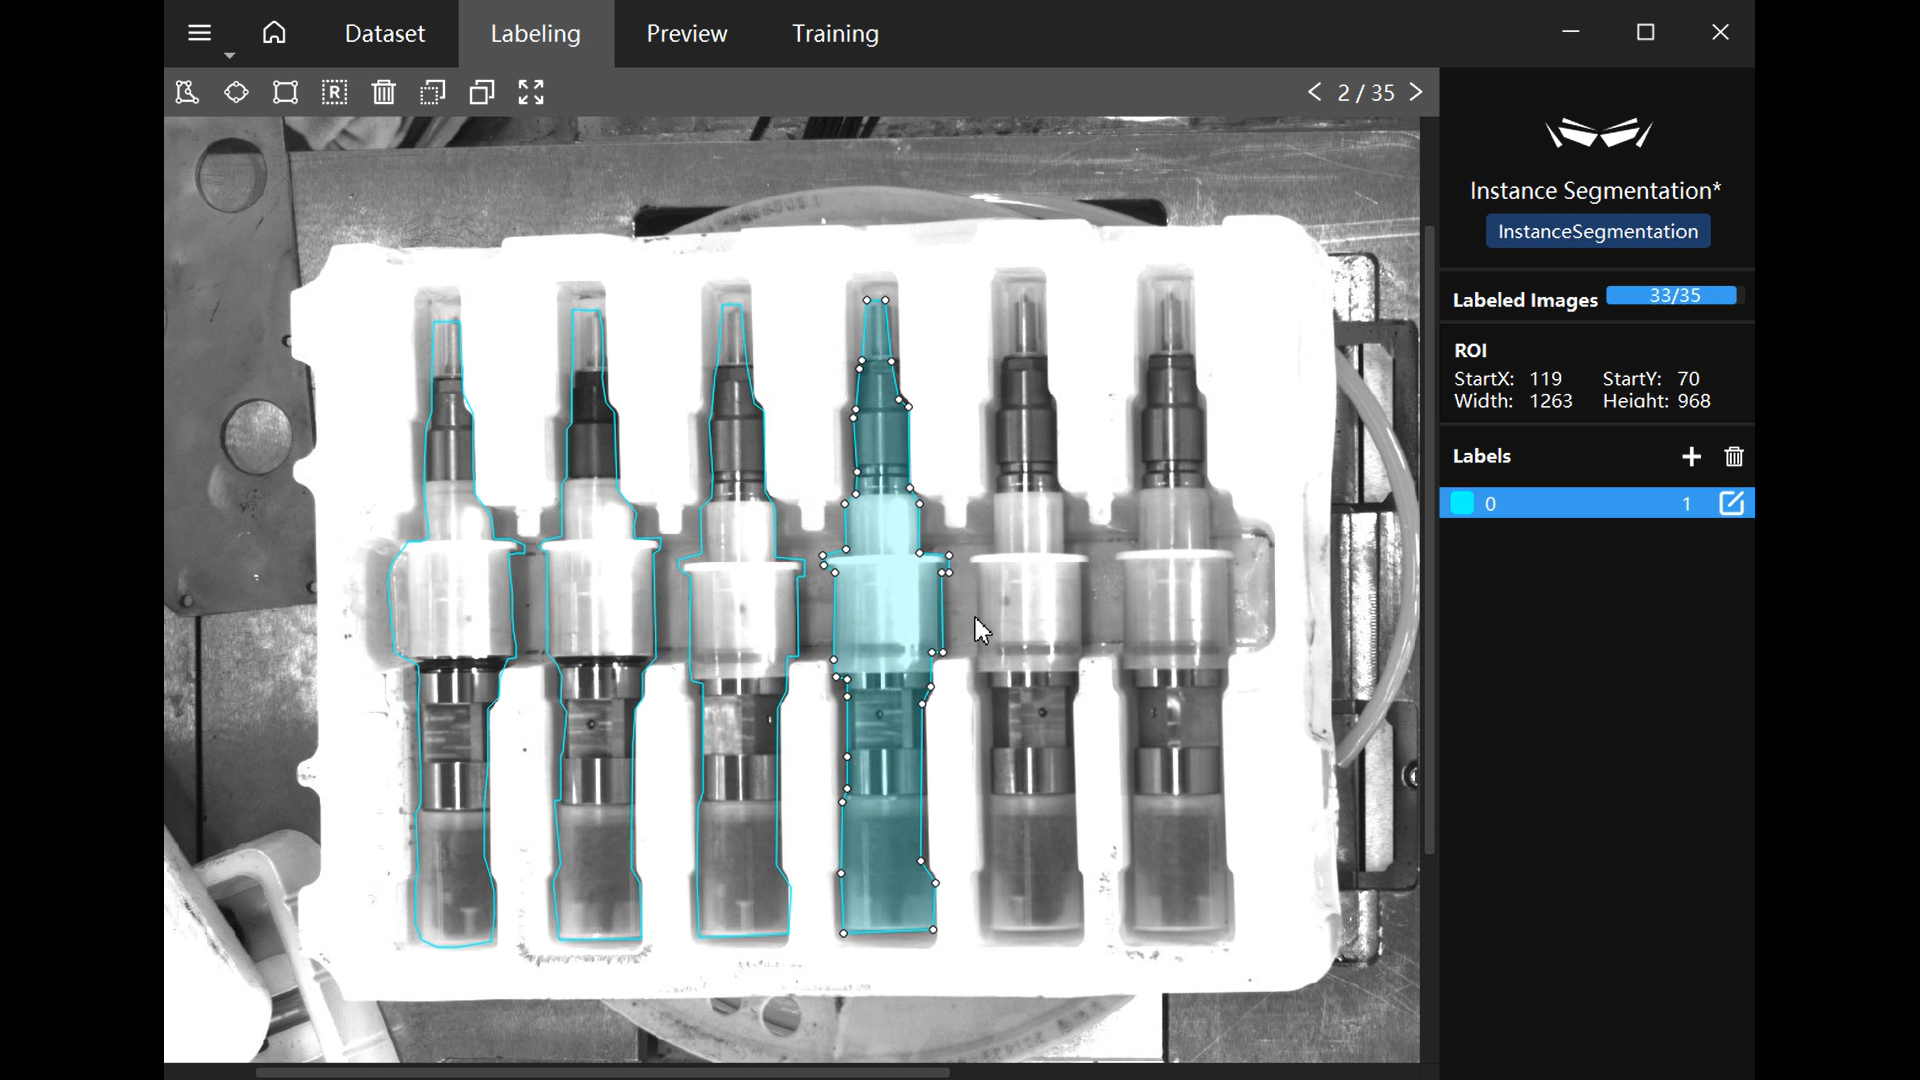This screenshot has height=1080, width=1920.
Task: Open the Preview tab
Action: 686,34
